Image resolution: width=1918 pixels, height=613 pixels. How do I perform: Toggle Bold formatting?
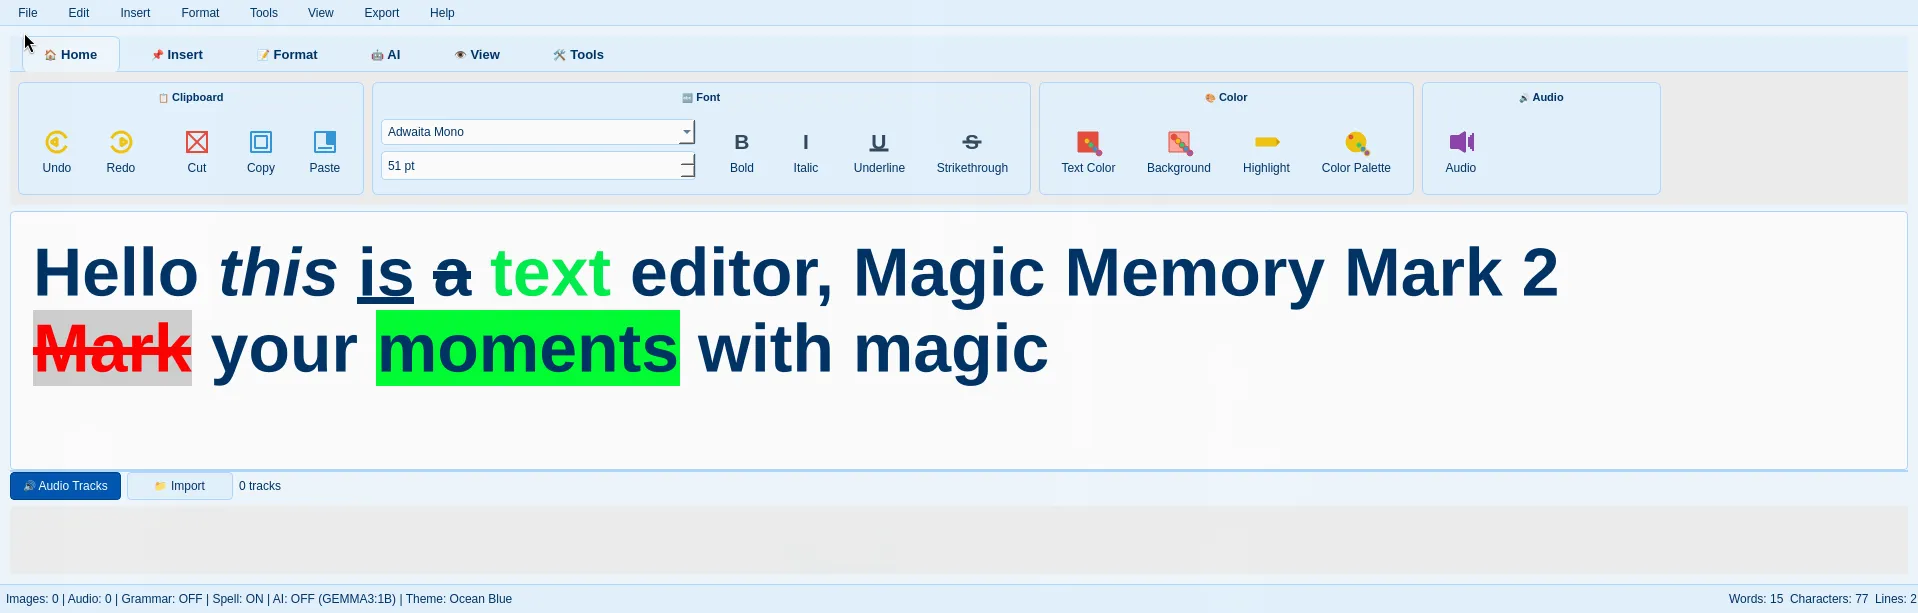pos(742,143)
